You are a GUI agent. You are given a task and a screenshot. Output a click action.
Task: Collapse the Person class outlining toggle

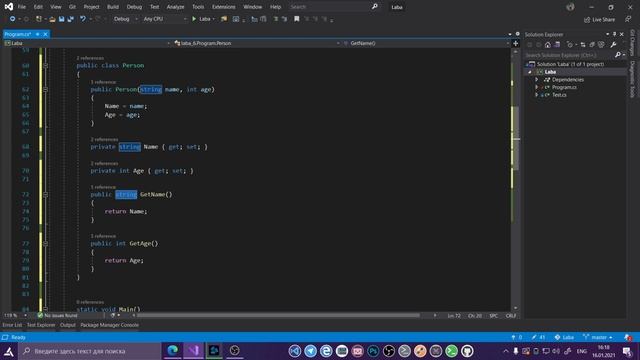tap(45, 66)
